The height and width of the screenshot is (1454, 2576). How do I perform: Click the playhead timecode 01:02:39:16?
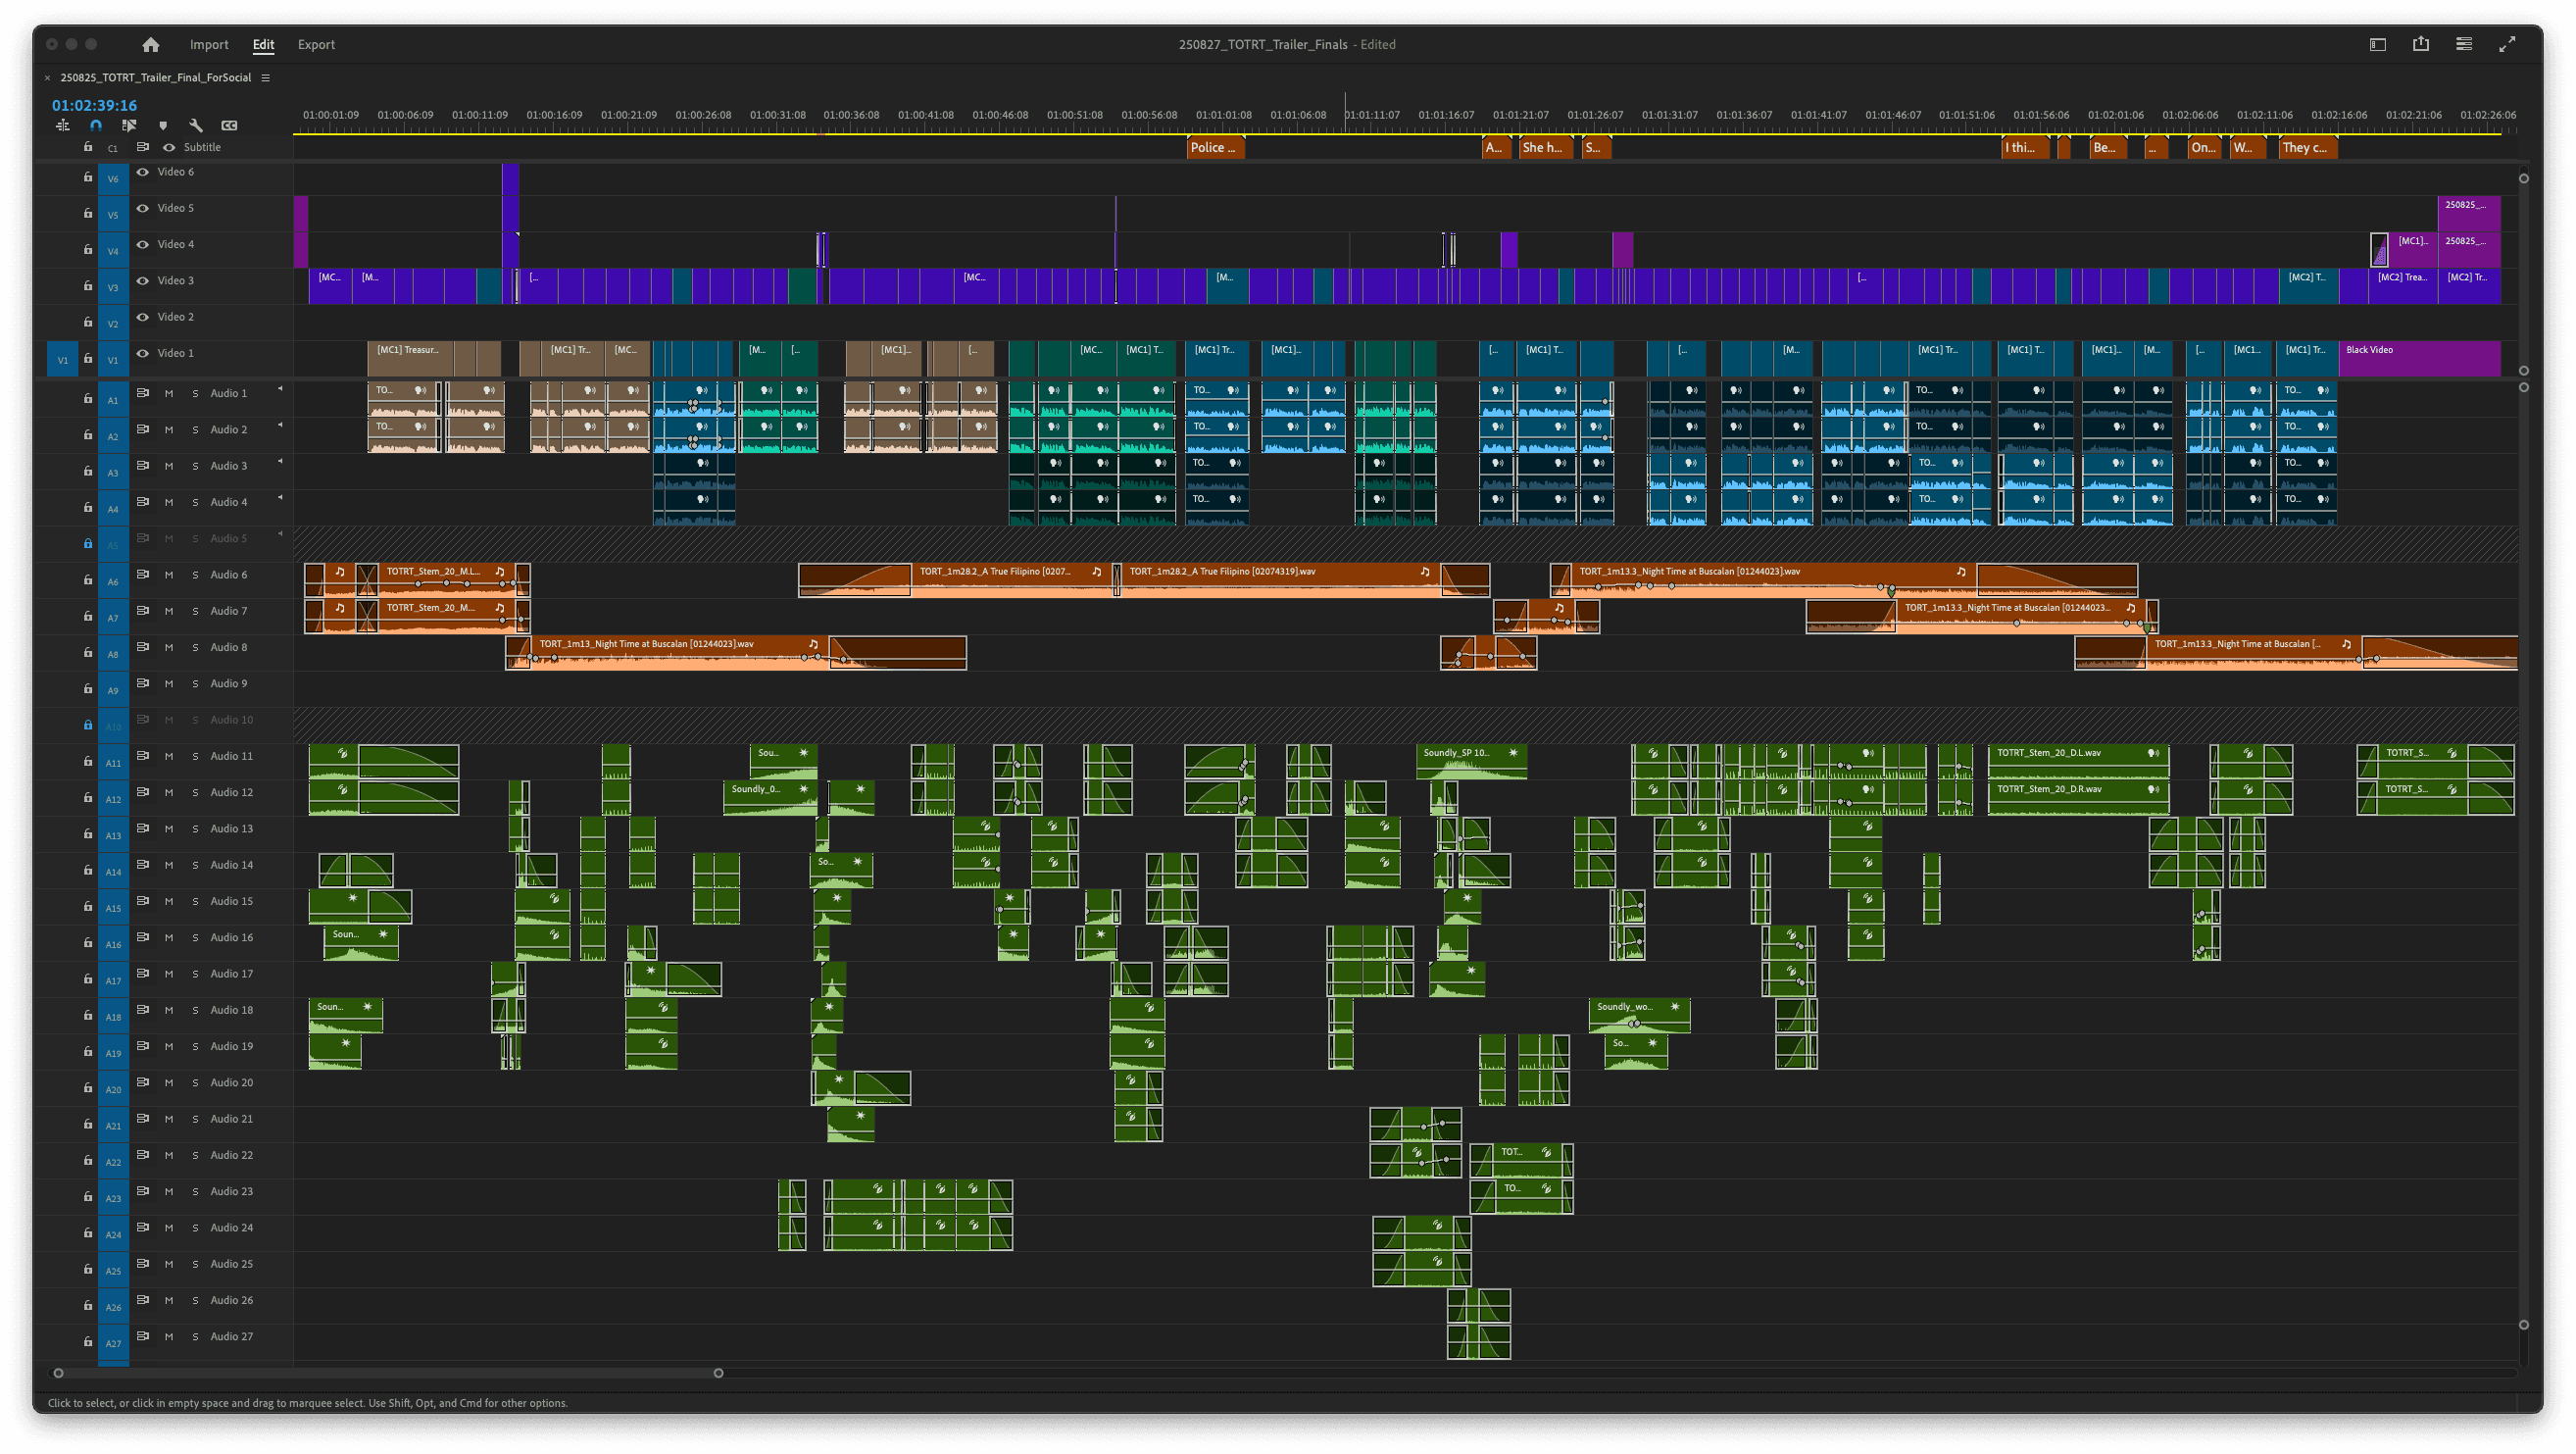[x=95, y=106]
